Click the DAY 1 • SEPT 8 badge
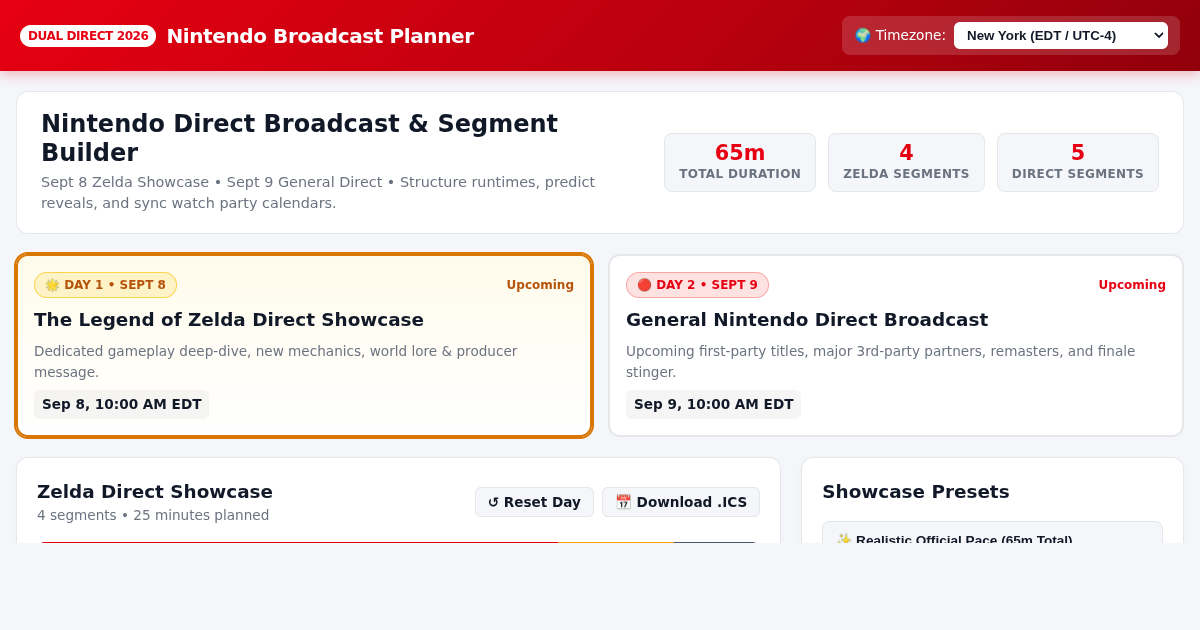The image size is (1200, 630). coord(105,285)
